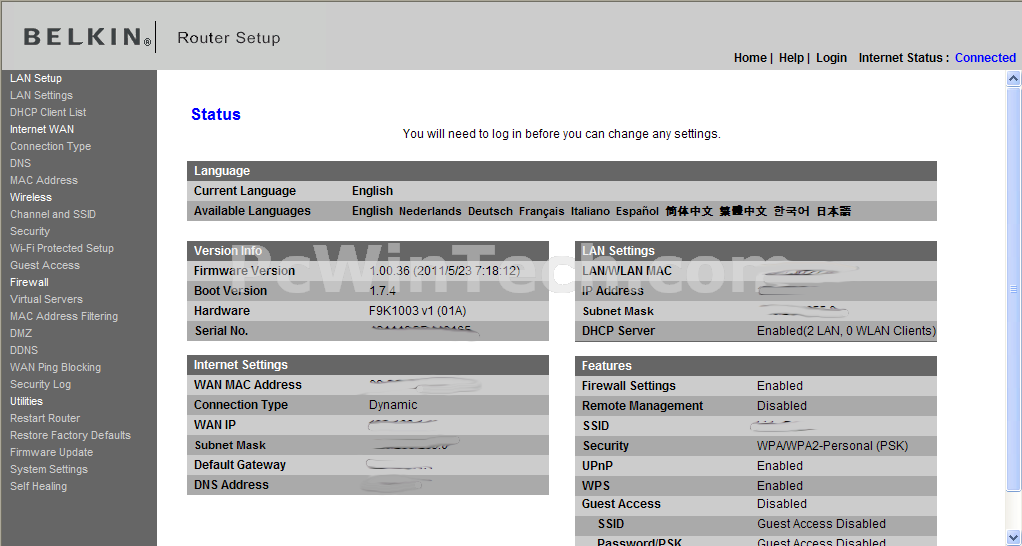Viewport: 1022px width, 546px height.
Task: Click the WPA/WPA2-Personal (PSK) security value
Action: click(x=832, y=446)
